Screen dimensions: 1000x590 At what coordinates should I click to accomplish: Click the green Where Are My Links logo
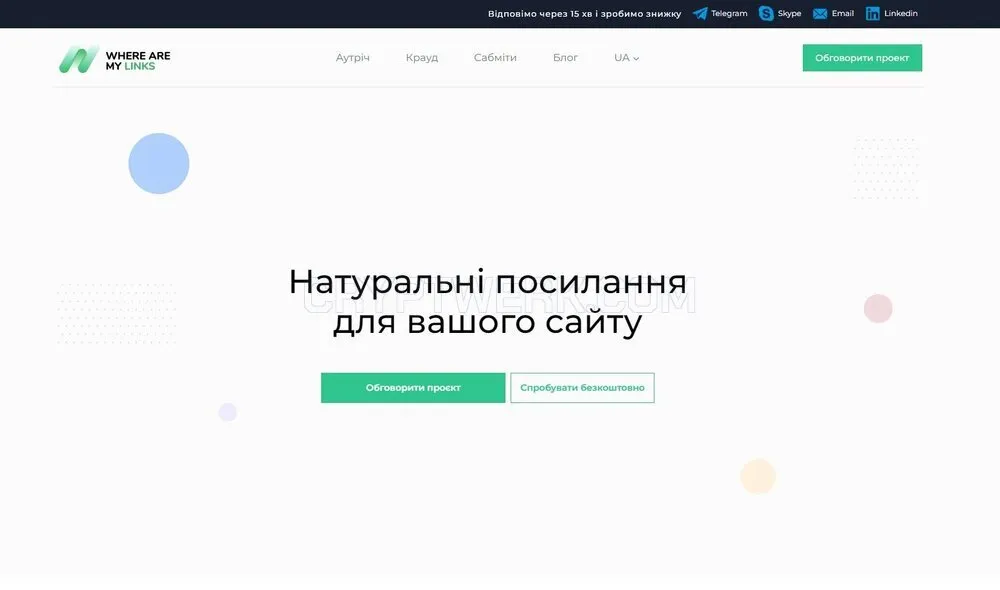click(79, 59)
